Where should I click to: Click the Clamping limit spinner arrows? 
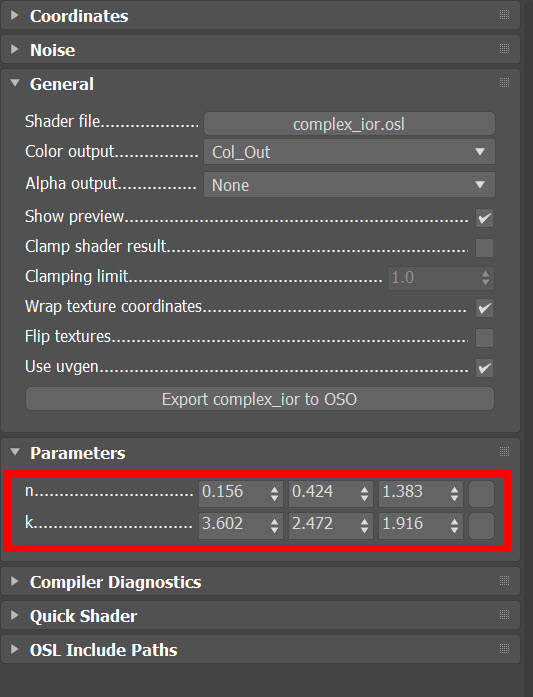(x=485, y=278)
